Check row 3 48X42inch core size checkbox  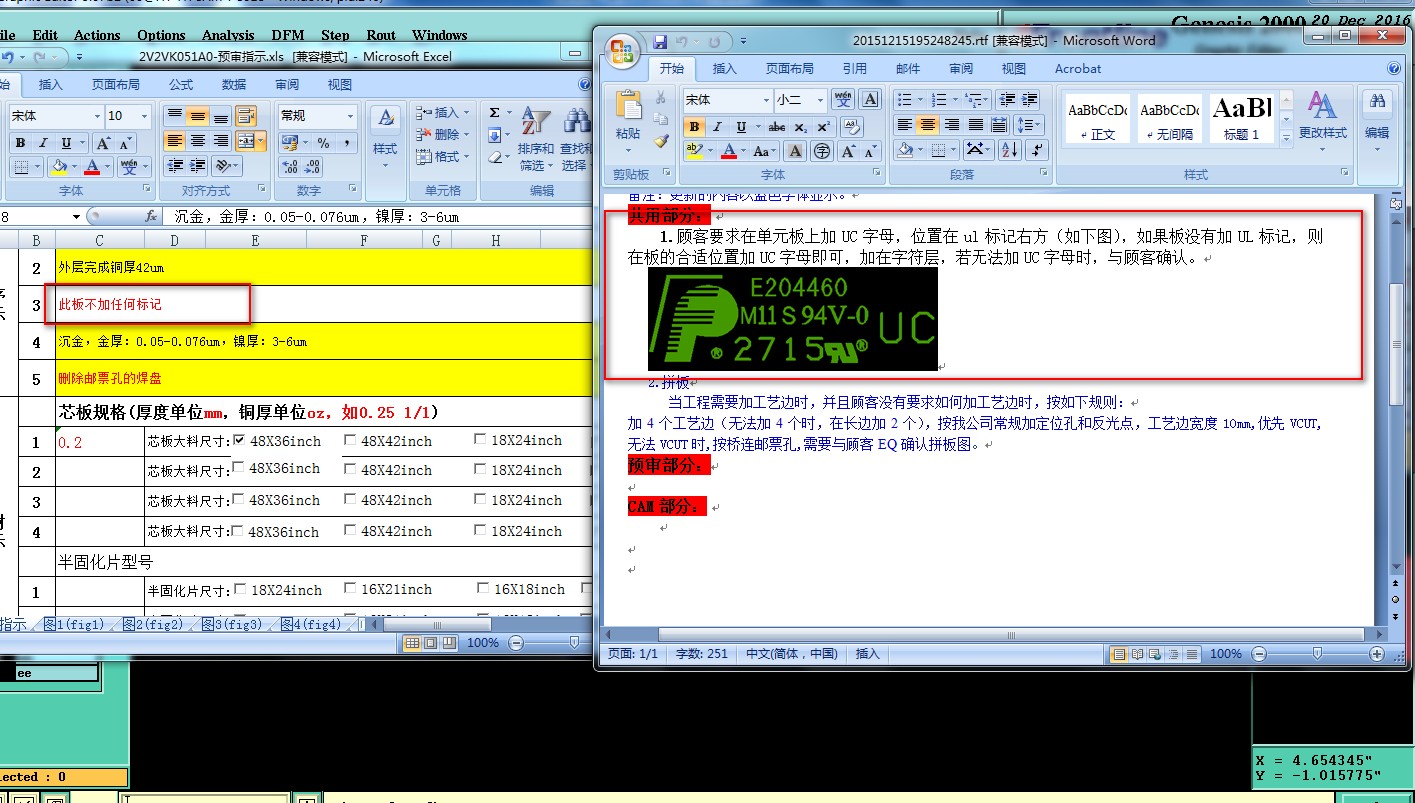(x=349, y=499)
